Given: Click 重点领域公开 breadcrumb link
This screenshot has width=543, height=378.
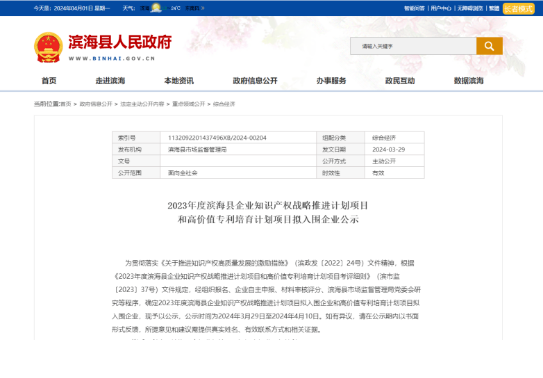Looking at the screenshot, I should 189,104.
